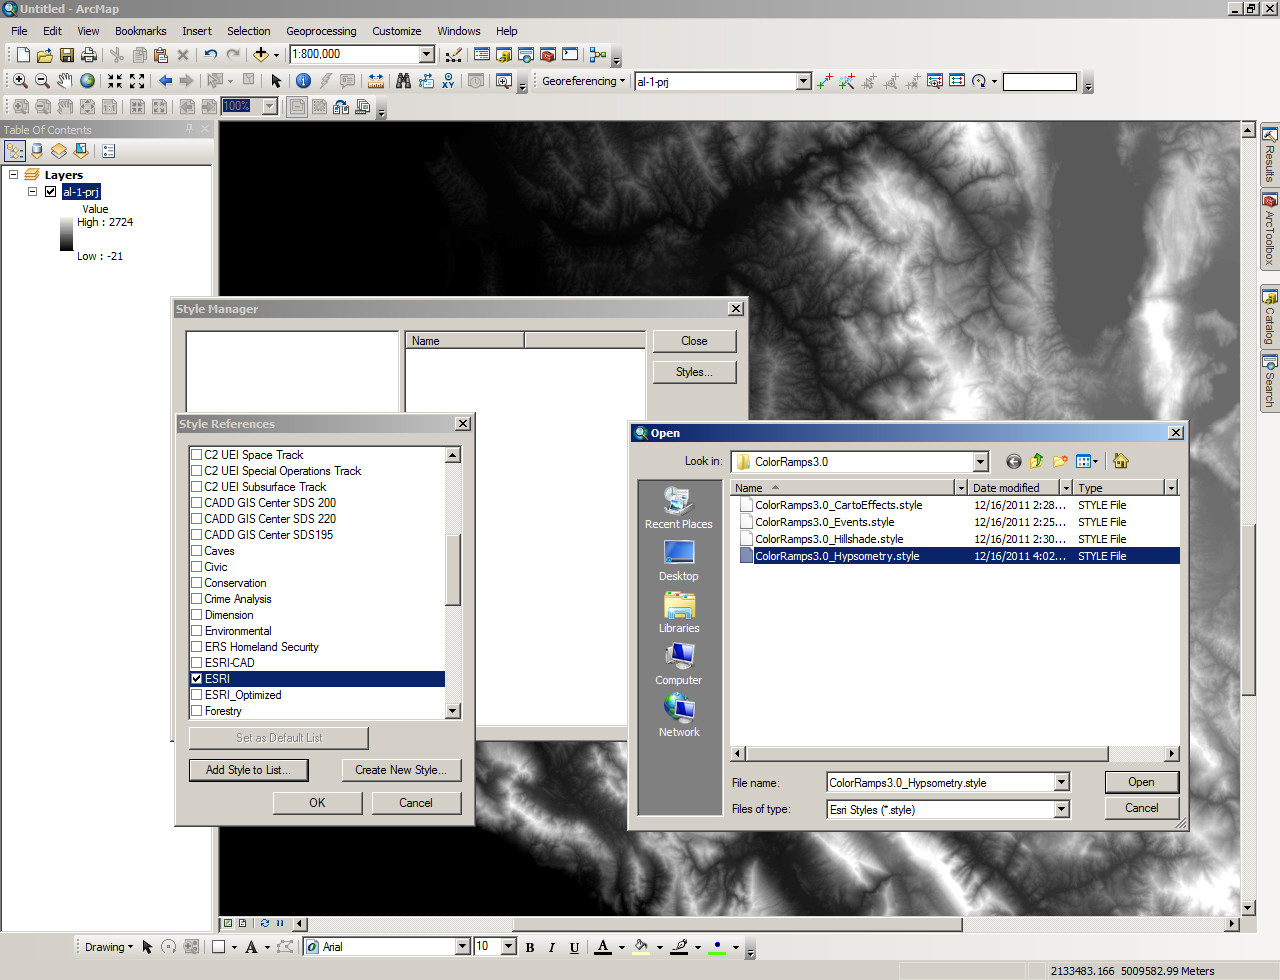Open the Look in ColorRamps3.0 dropdown
The width and height of the screenshot is (1280, 980).
pos(981,462)
